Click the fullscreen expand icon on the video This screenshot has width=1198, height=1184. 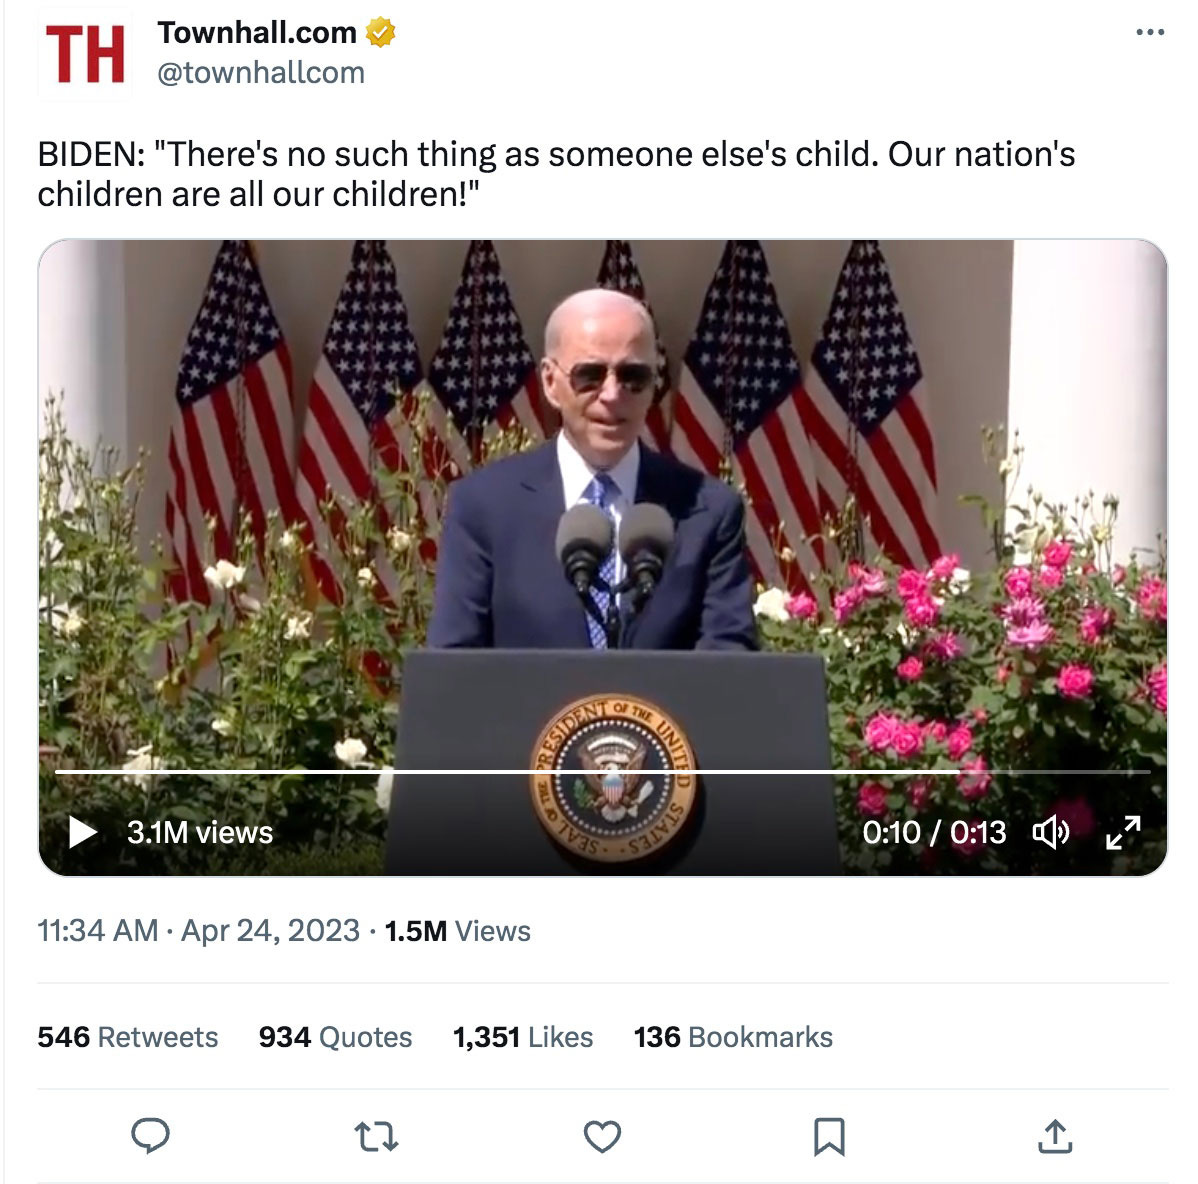(1126, 832)
